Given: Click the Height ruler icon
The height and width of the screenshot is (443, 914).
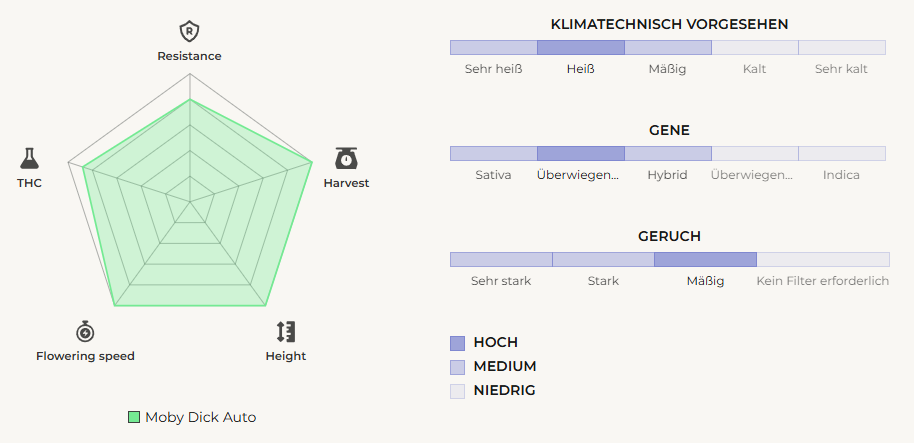Looking at the screenshot, I should pyautogui.click(x=286, y=331).
